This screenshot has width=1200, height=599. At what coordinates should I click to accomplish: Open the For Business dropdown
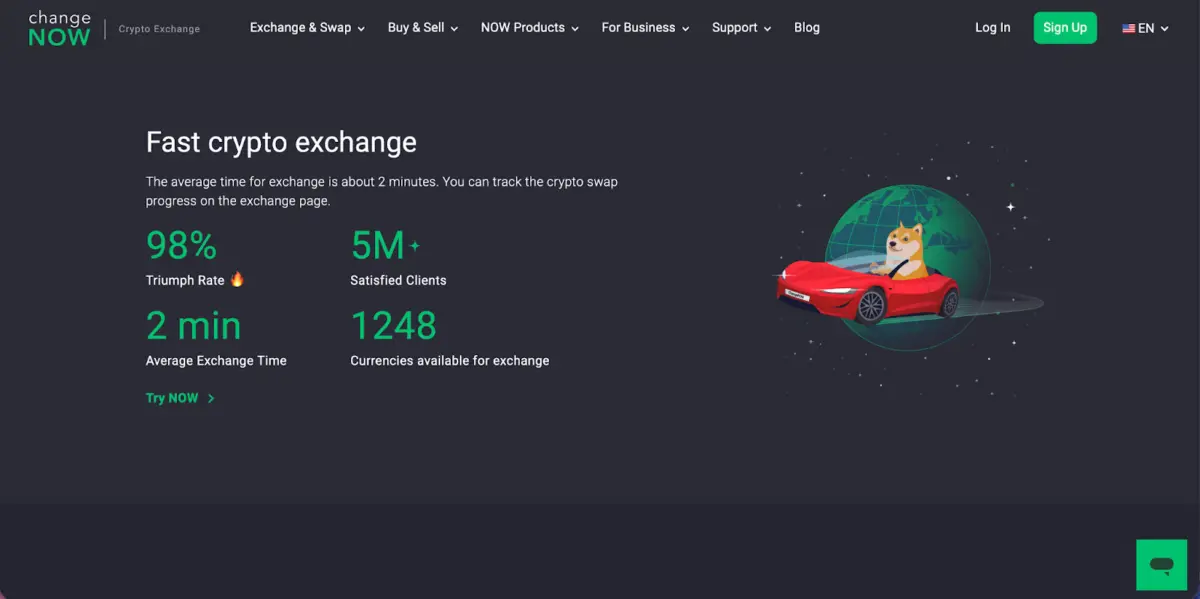point(645,28)
